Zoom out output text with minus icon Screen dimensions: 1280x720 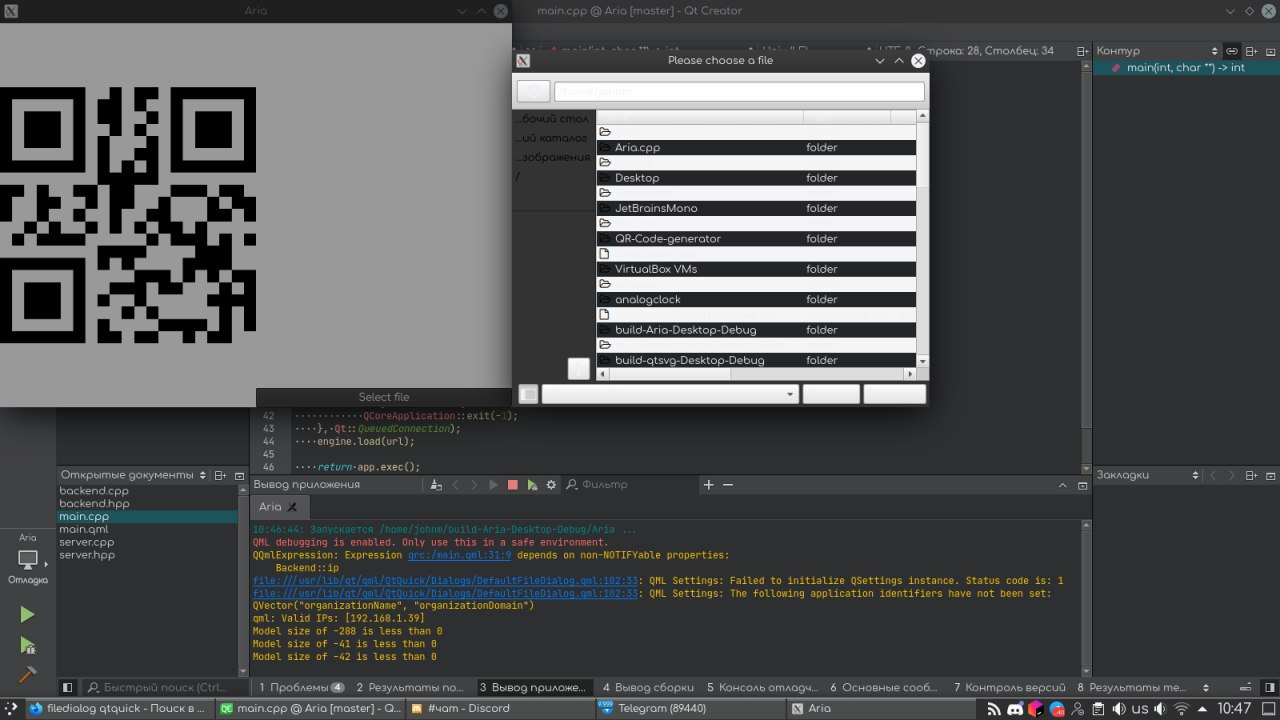728,485
